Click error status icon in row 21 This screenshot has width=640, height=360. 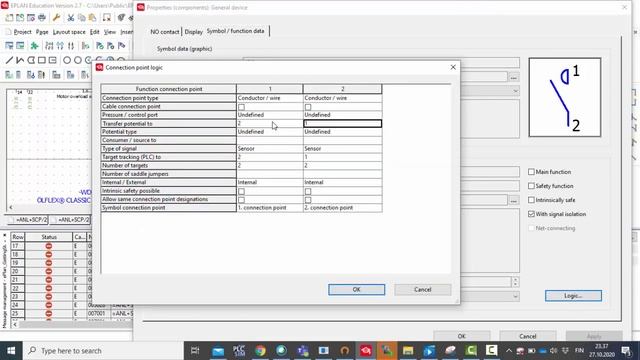click(49, 280)
